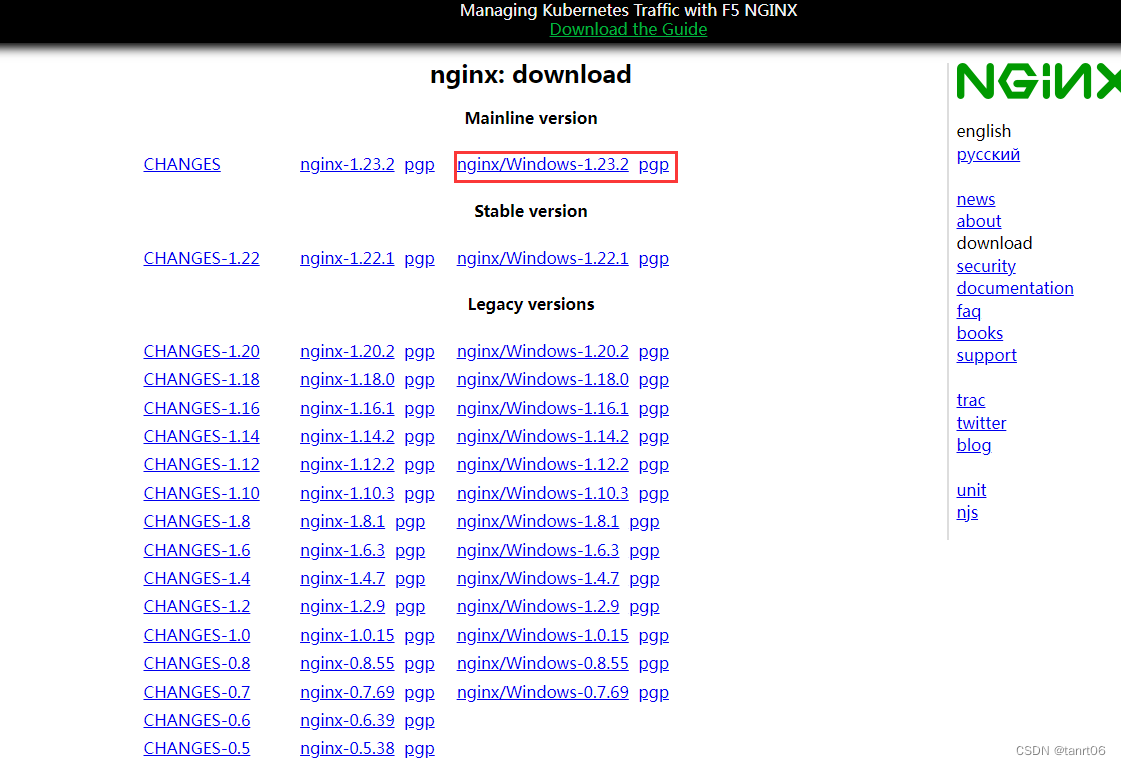This screenshot has height=765, width=1121.
Task: Download nginx/Windows-1.22.1
Action: pos(543,258)
